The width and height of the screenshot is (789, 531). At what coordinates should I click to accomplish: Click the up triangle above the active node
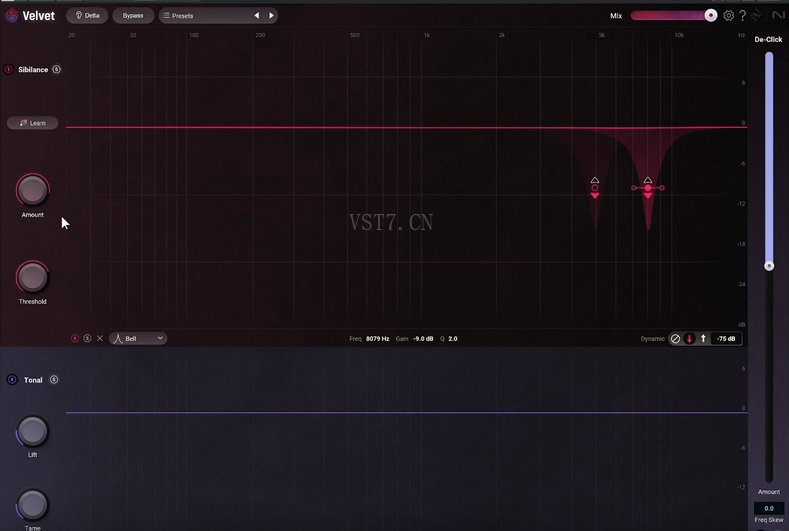pos(648,180)
